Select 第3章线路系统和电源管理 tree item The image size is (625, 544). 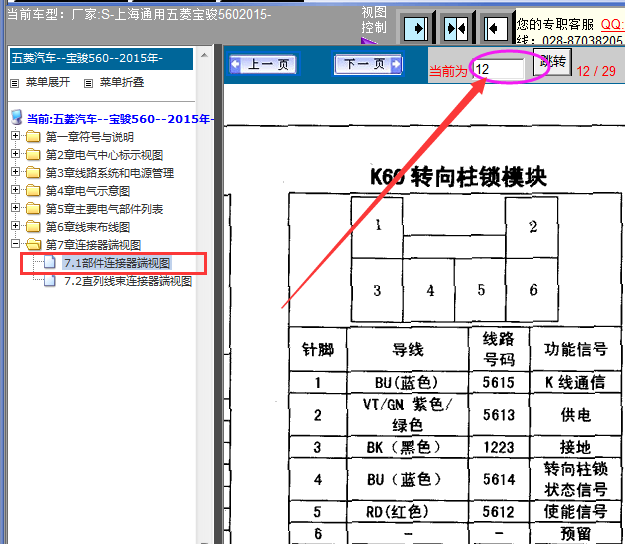[110, 173]
